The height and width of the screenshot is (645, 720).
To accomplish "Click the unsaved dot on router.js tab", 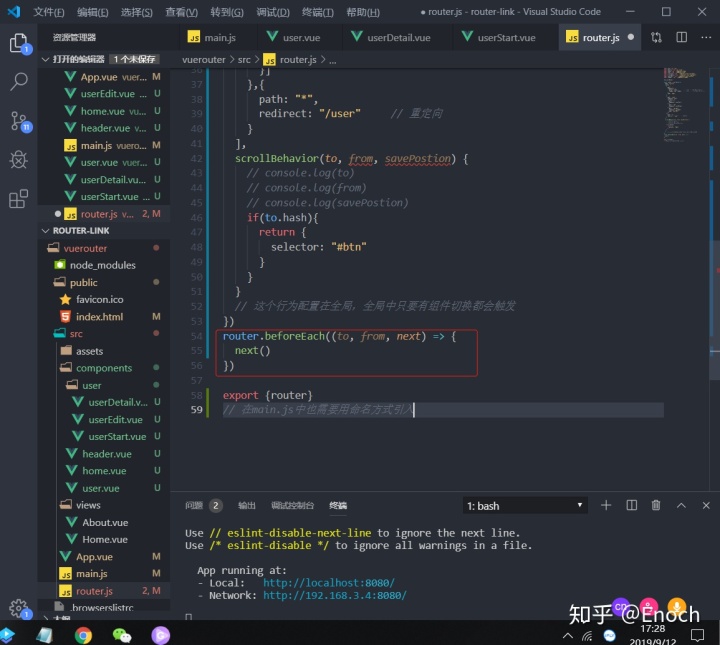I will pyautogui.click(x=631, y=37).
